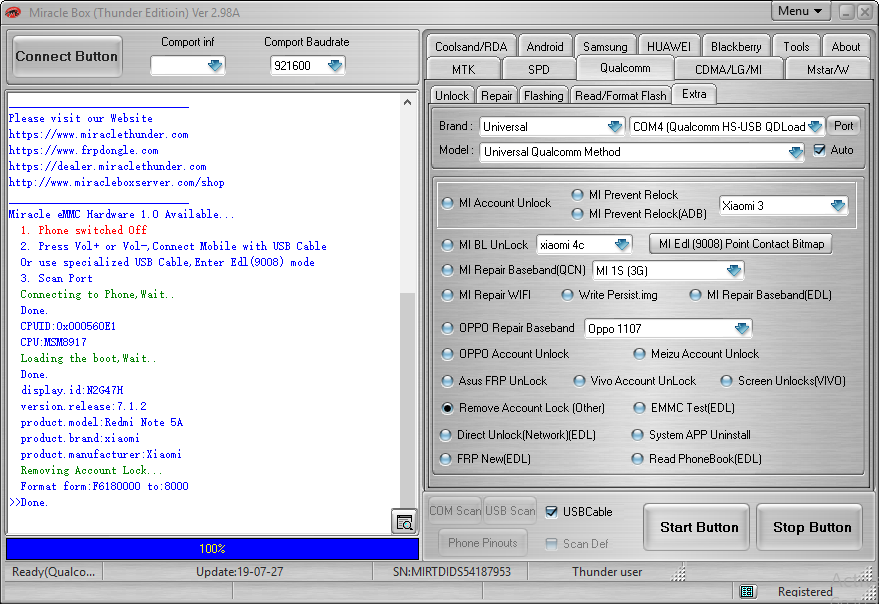The width and height of the screenshot is (879, 604).
Task: Toggle the USBCable checkbox
Action: point(552,511)
